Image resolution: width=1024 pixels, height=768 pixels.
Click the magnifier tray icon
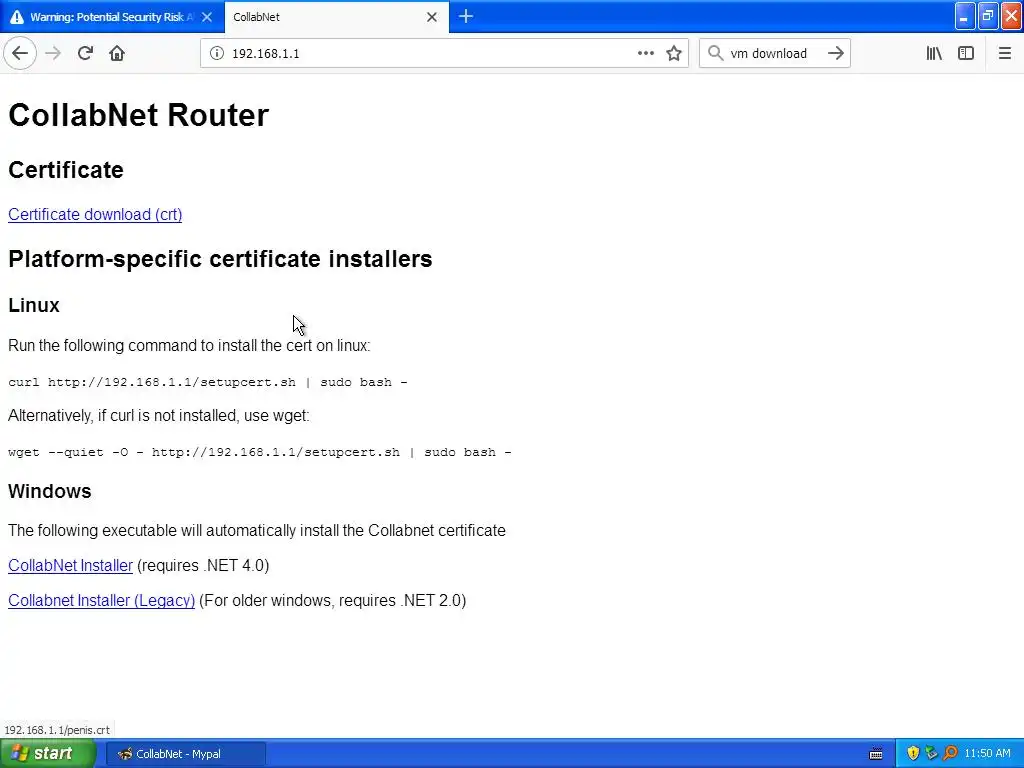click(x=950, y=754)
